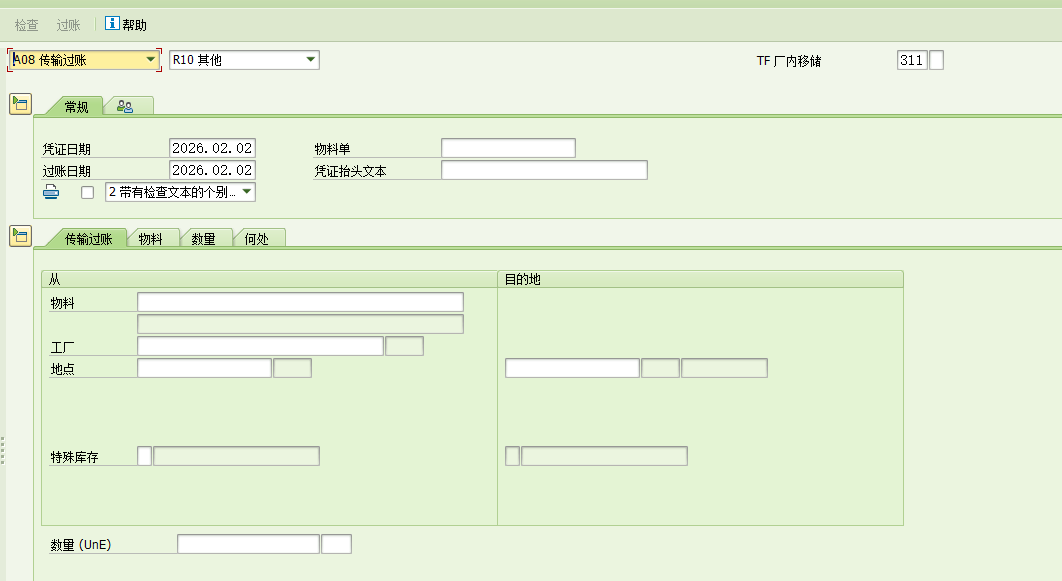Screen dimensions: 1062x581
Task: Switch to the 物料 tab
Action: [151, 239]
